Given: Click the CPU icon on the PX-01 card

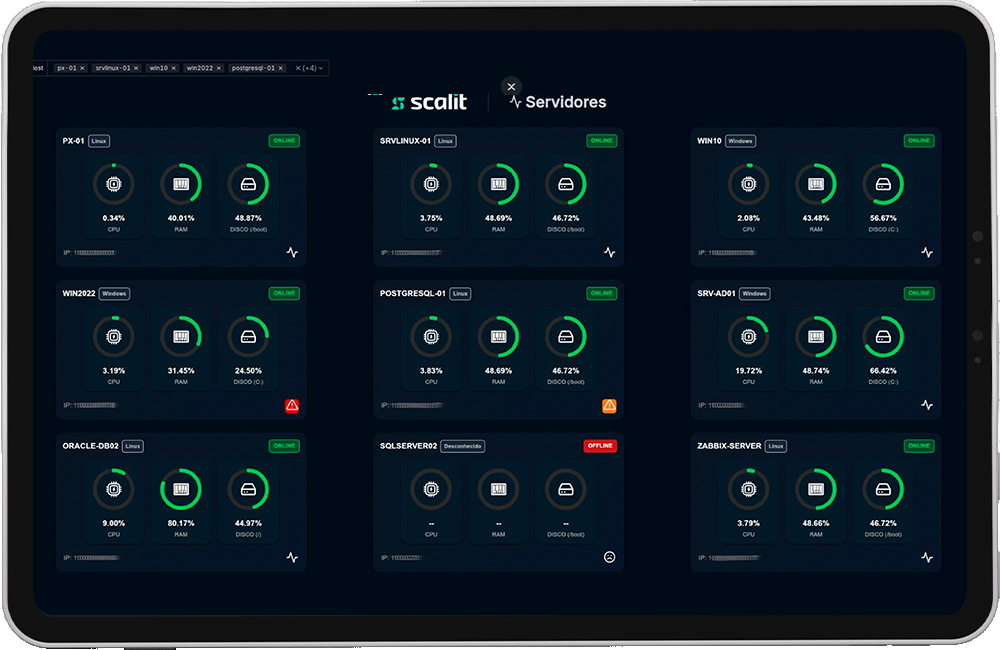Looking at the screenshot, I should click(x=113, y=183).
